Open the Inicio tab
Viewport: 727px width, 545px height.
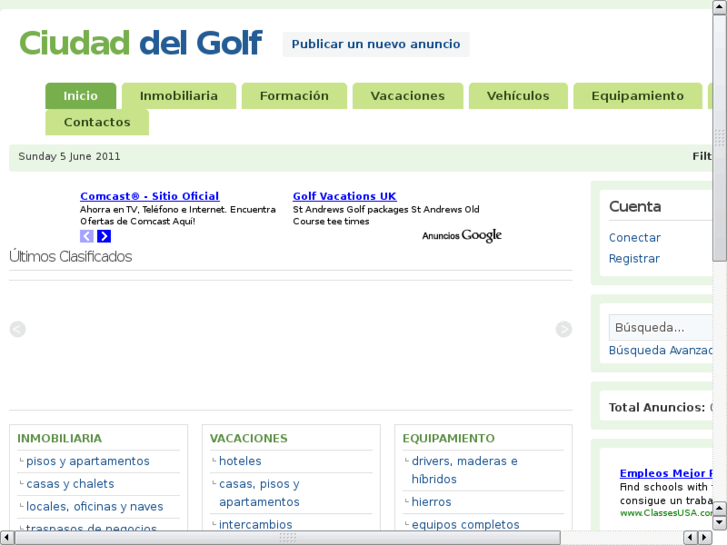81,96
